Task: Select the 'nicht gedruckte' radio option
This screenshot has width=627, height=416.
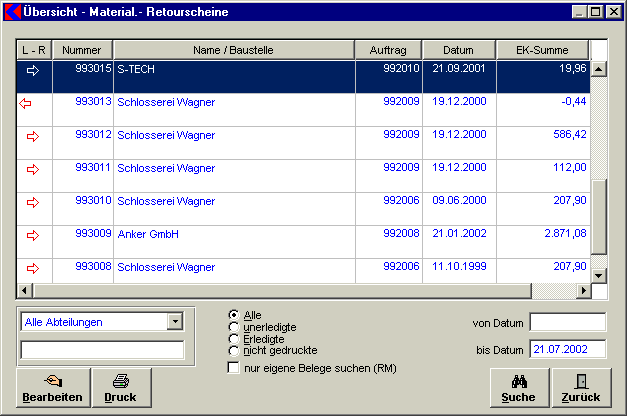Action: (234, 351)
